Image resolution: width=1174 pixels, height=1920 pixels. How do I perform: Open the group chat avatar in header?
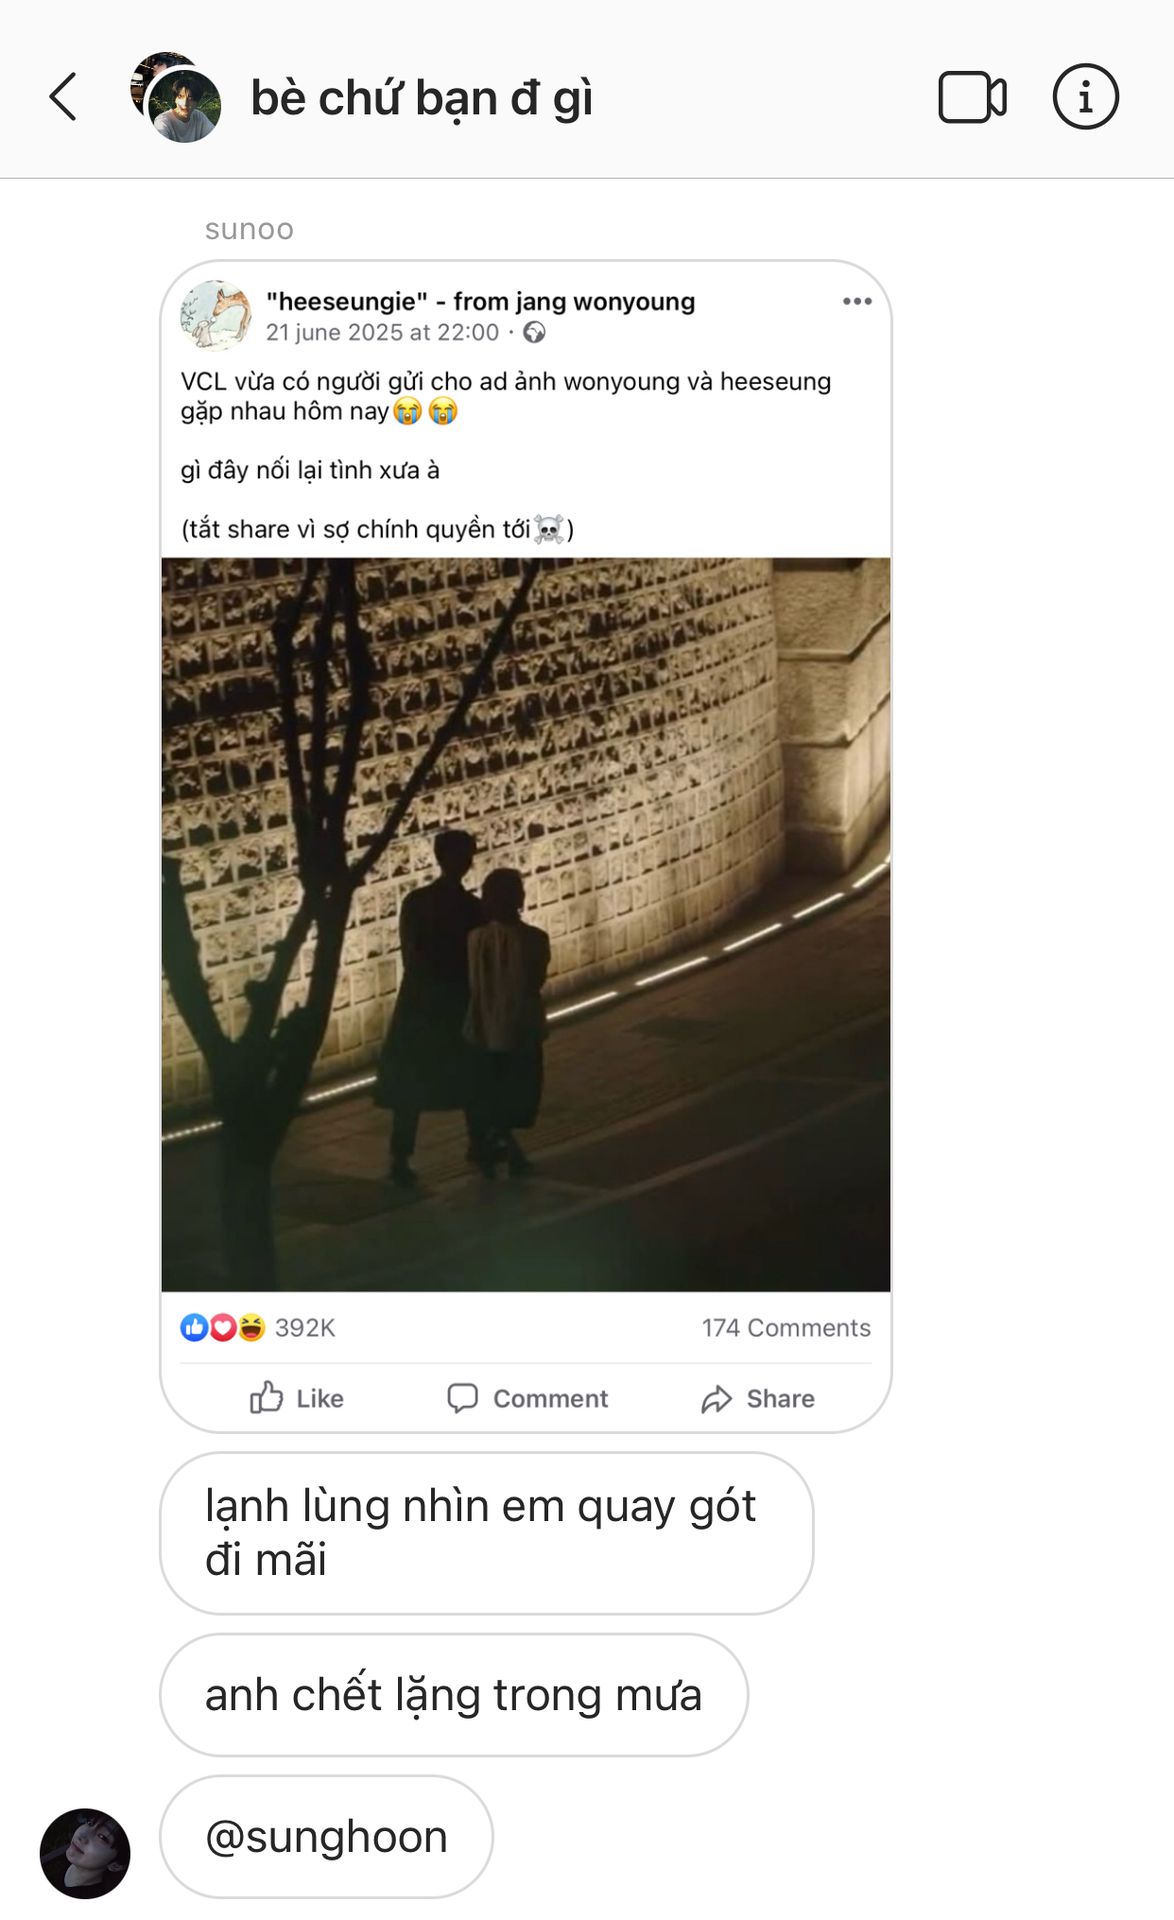coord(177,97)
